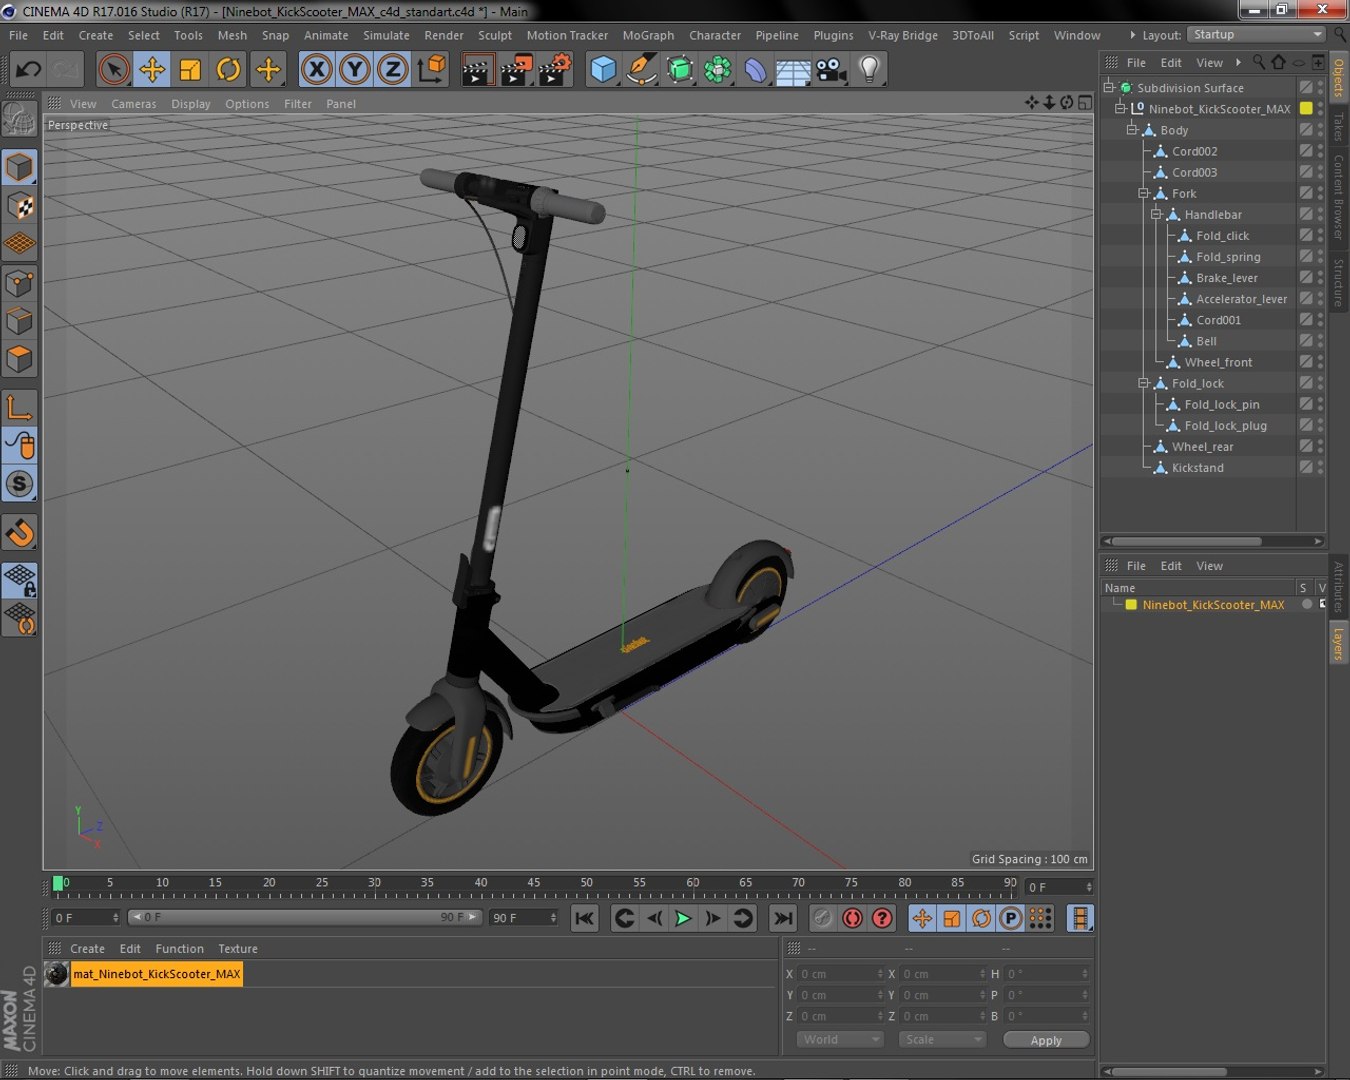The image size is (1350, 1080).
Task: Click the Ninebot_KickScooter_MAX layer color in Layers
Action: coord(1131,605)
